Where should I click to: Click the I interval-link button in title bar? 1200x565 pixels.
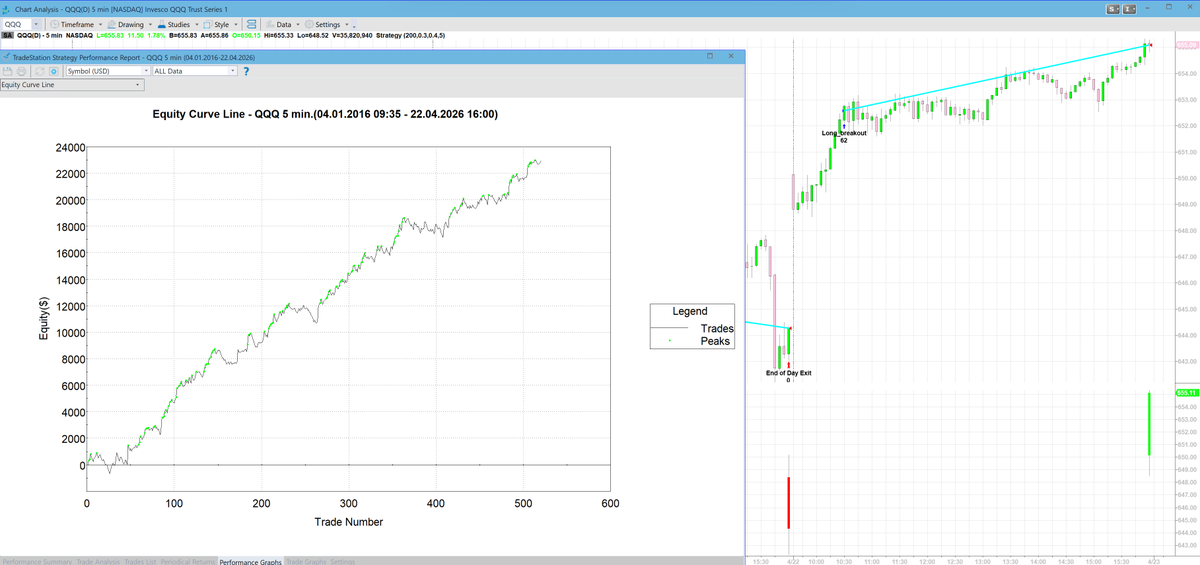(x=1130, y=9)
